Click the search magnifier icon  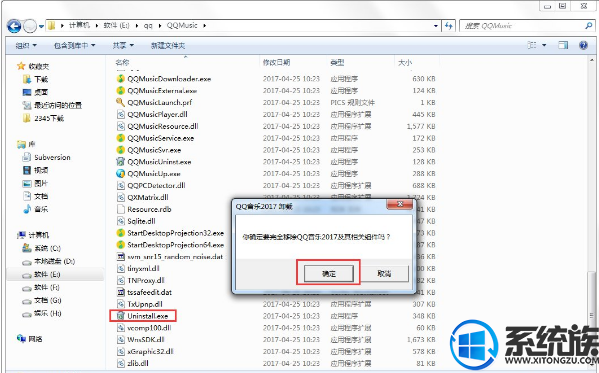(588, 26)
